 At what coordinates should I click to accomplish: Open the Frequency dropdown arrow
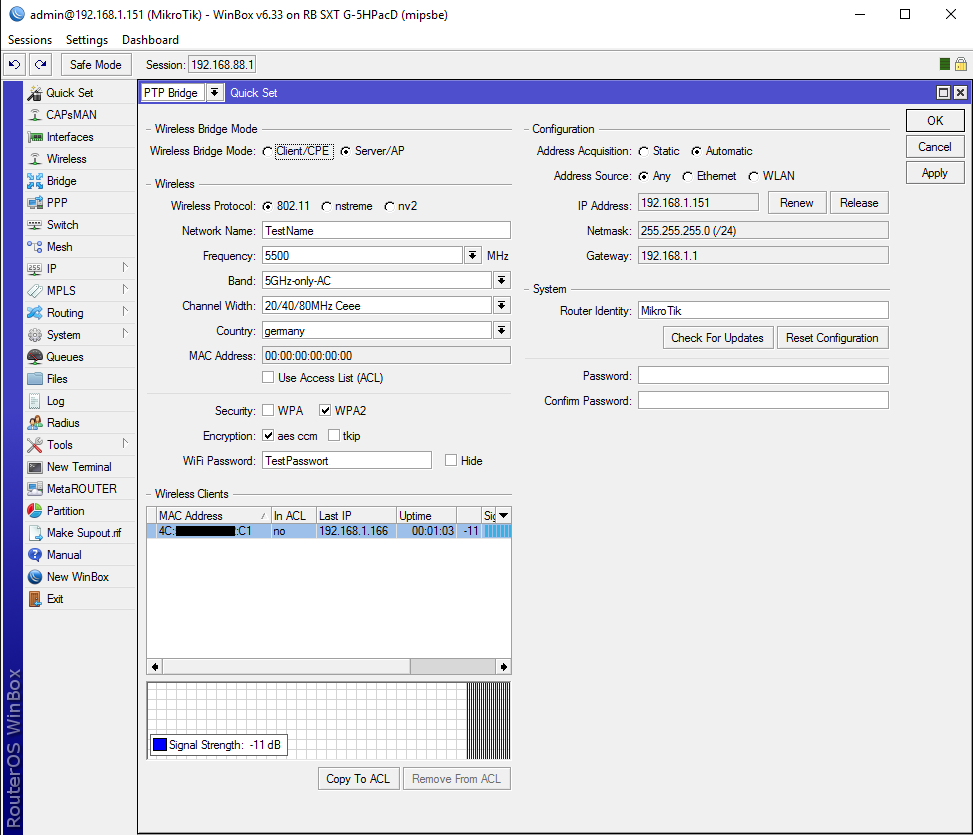[473, 256]
